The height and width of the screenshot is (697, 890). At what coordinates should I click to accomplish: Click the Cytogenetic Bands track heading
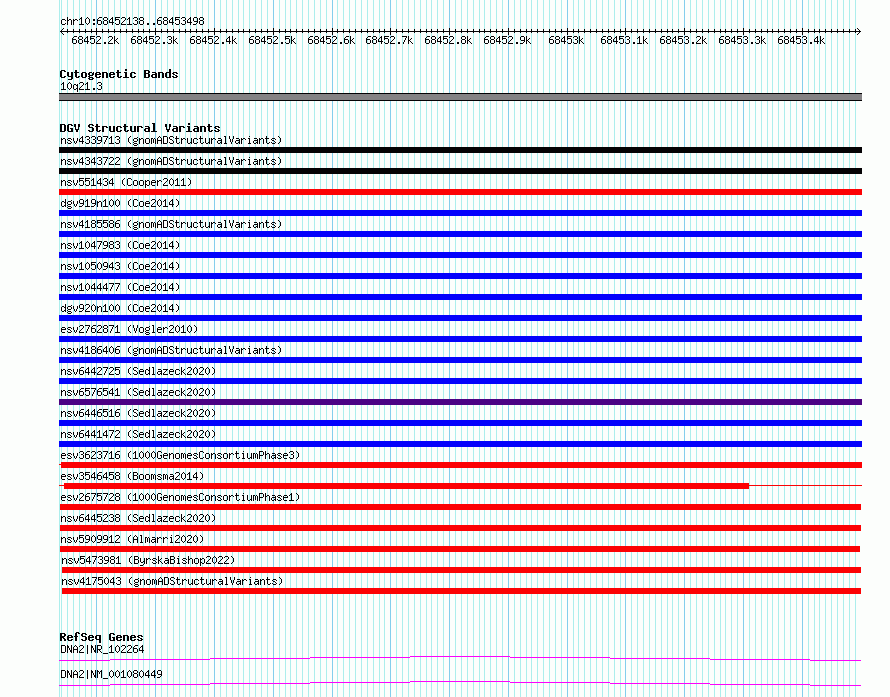(119, 74)
